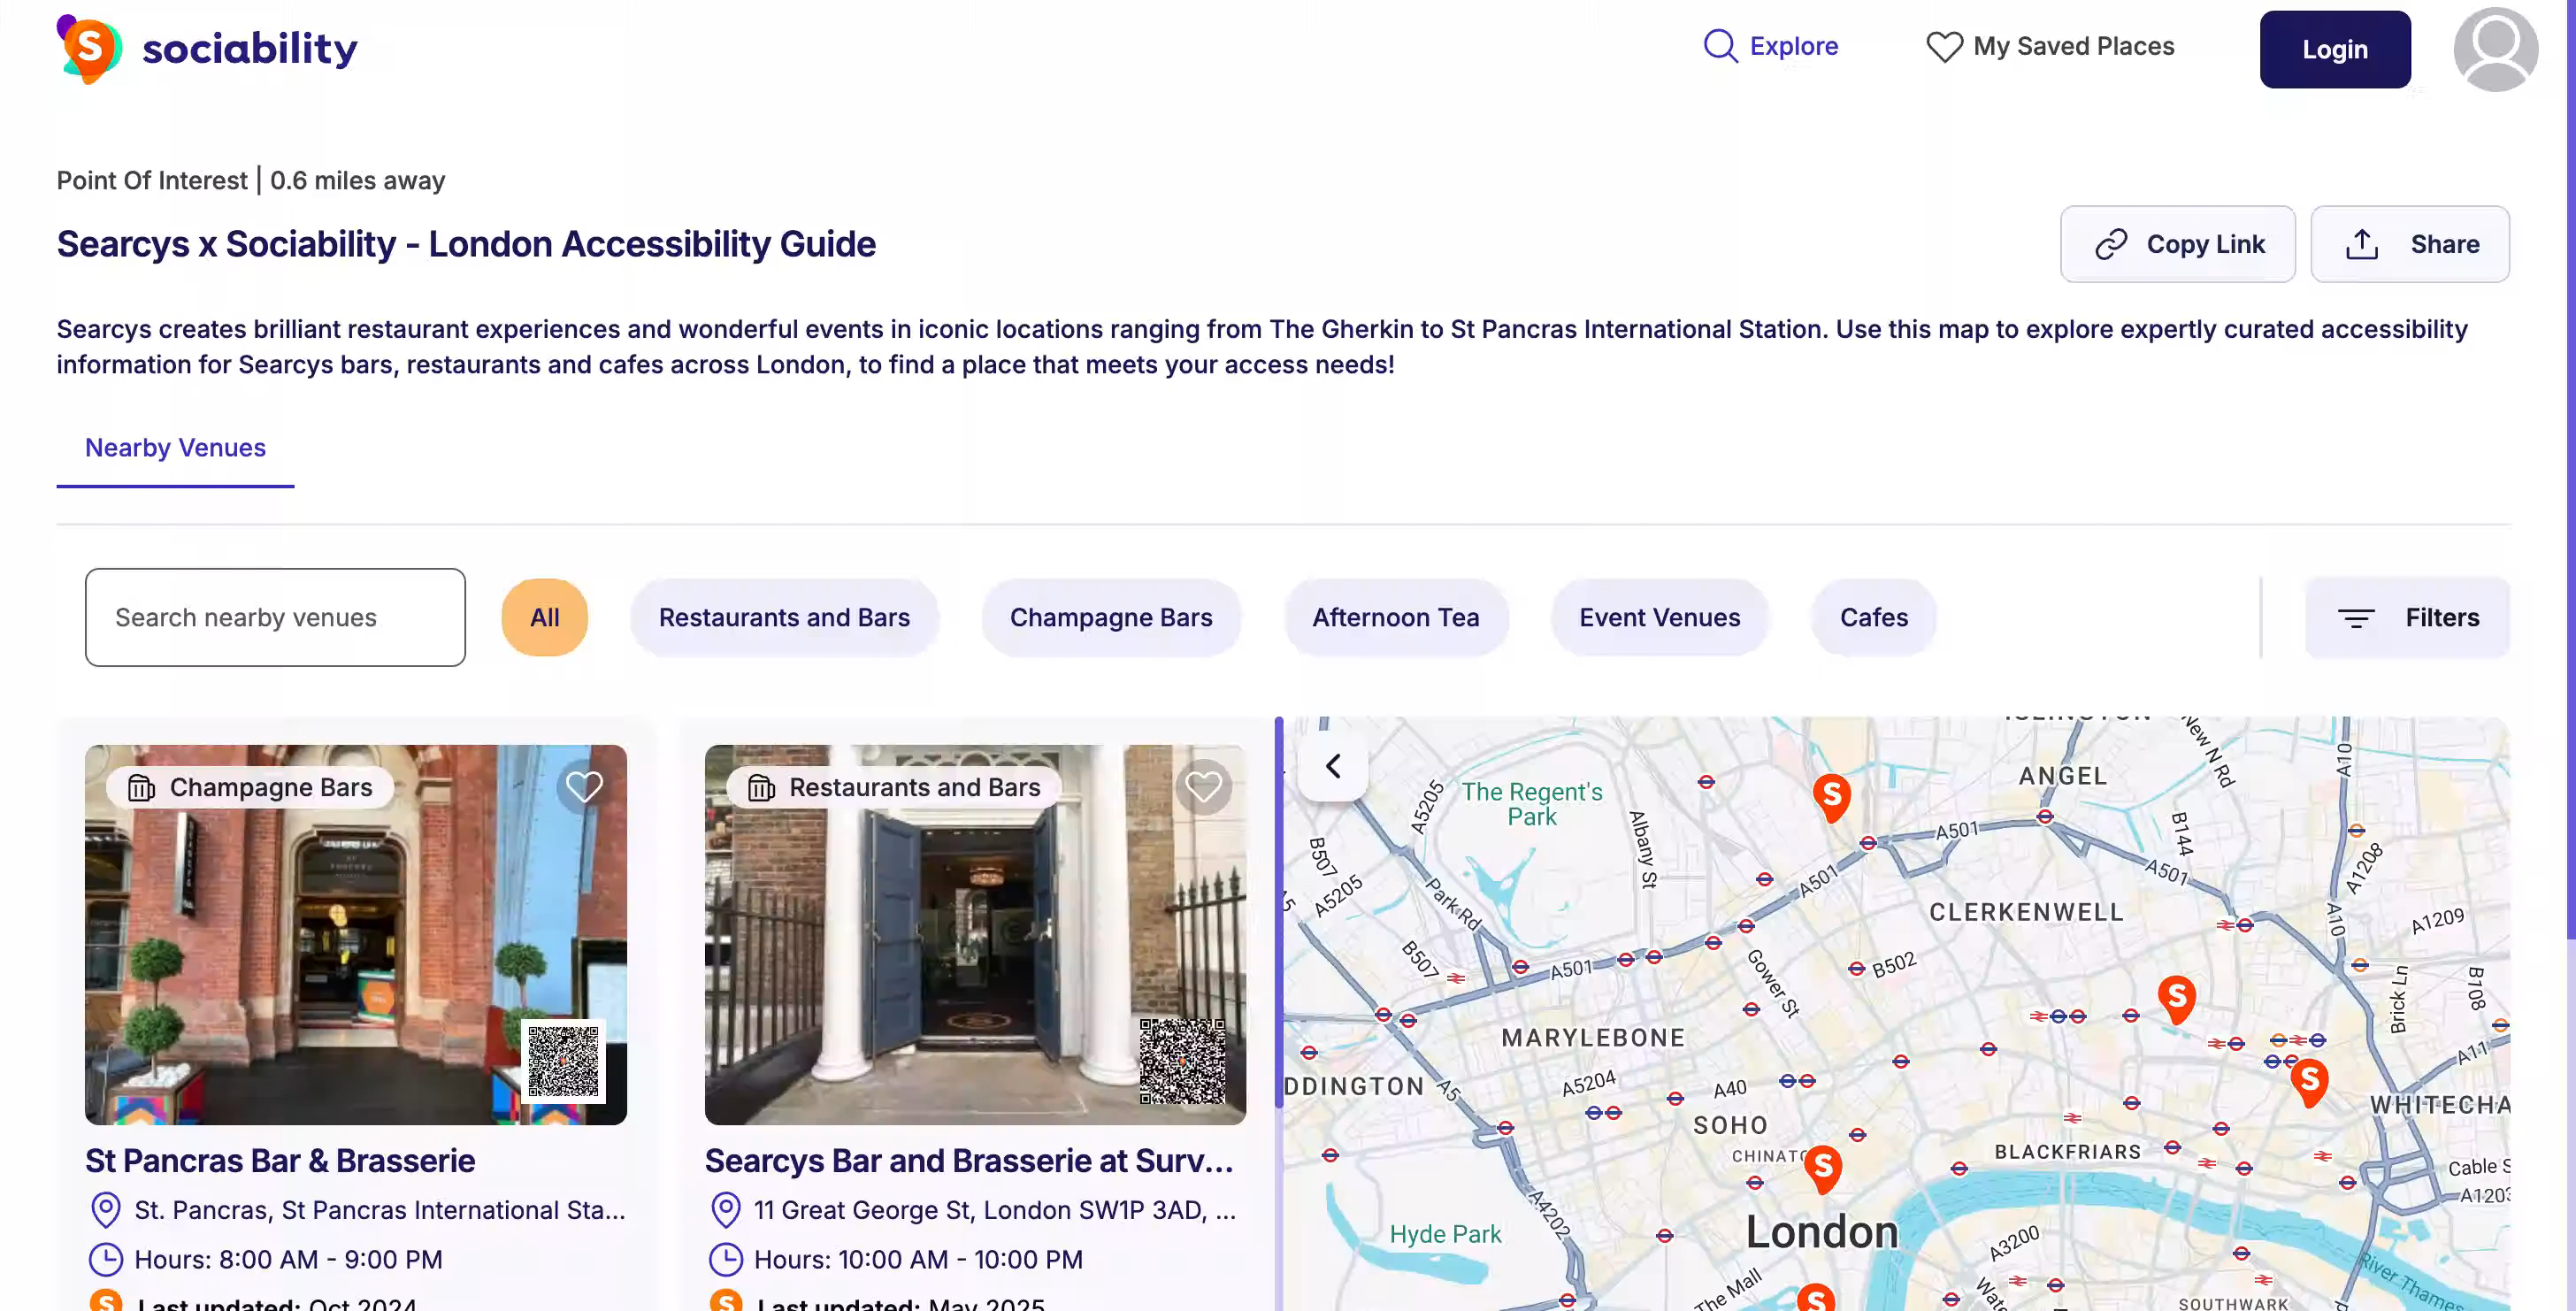Viewport: 2576px width, 1311px height.
Task: Select the All filter chip
Action: 545,617
